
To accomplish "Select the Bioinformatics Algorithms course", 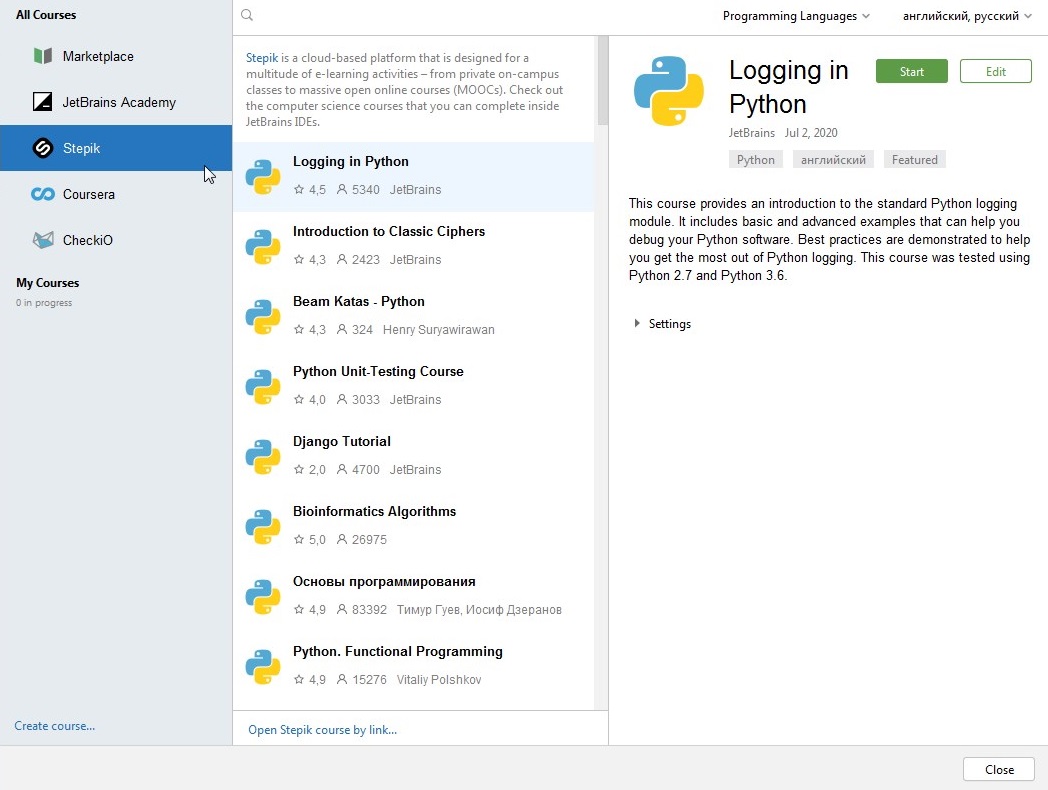I will tap(413, 527).
